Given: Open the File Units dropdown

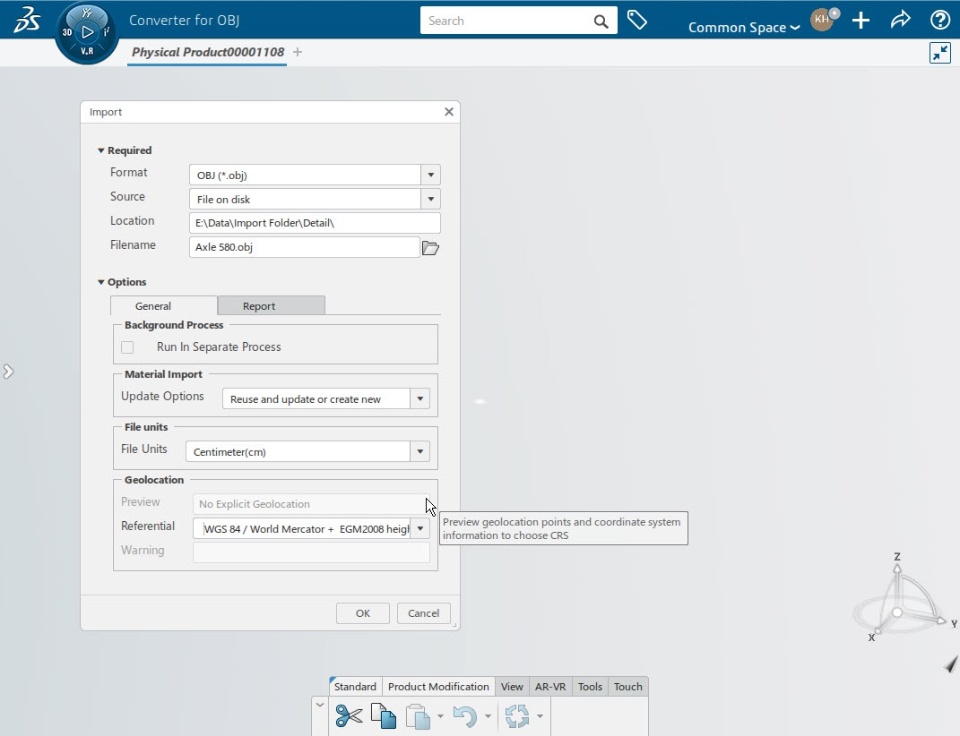Looking at the screenshot, I should click(x=420, y=451).
